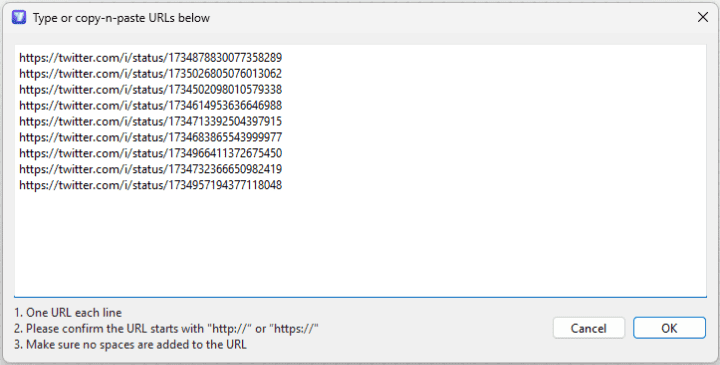Cancel the URL entry dialog

(x=589, y=328)
